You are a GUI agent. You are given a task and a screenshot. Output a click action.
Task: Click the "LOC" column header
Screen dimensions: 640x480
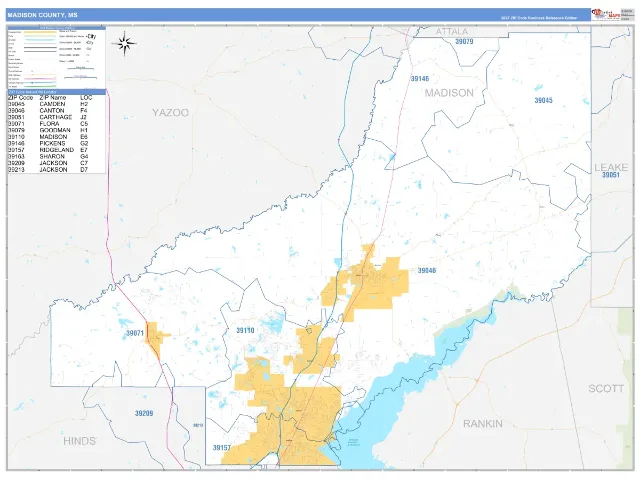(86, 98)
